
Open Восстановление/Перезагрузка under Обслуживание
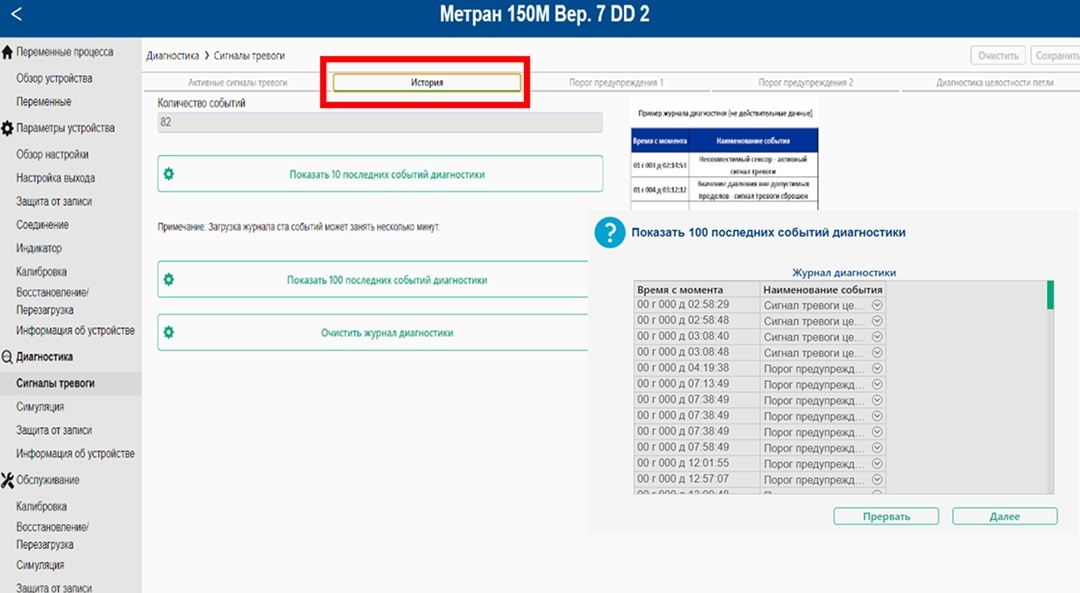coord(52,535)
